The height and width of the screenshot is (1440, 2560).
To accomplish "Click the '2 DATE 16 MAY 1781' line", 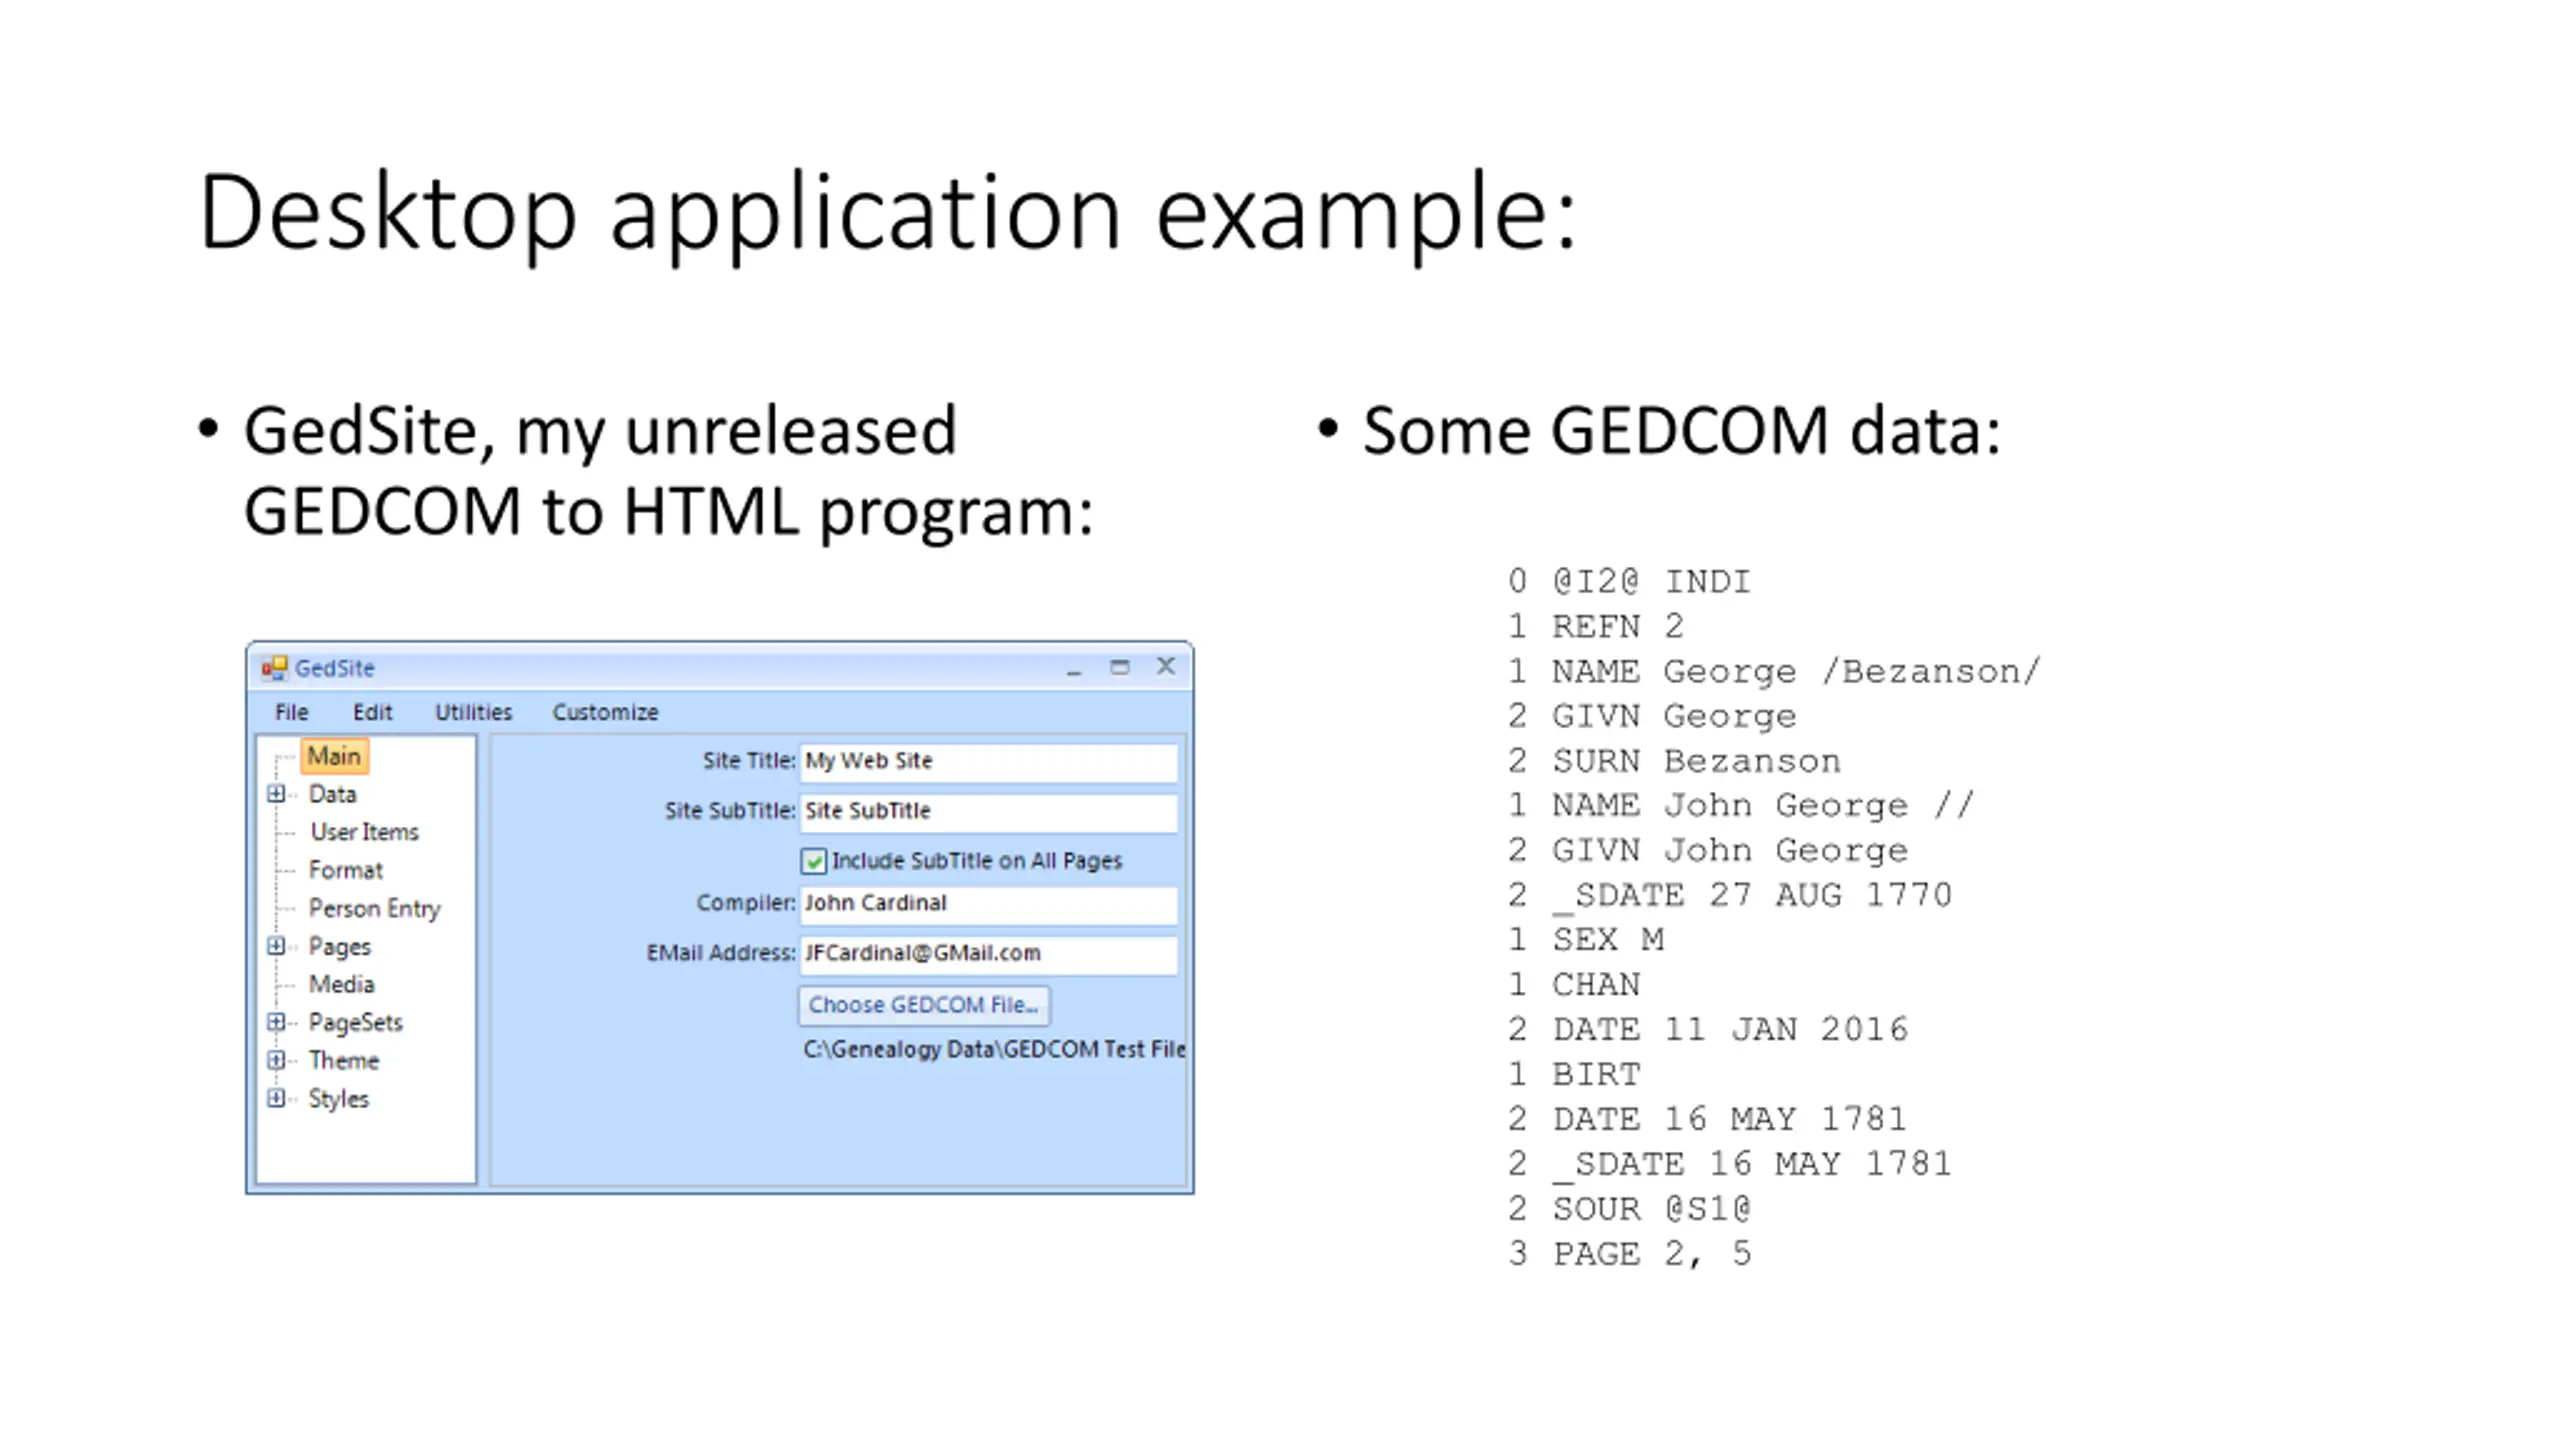I will 1708,1118.
